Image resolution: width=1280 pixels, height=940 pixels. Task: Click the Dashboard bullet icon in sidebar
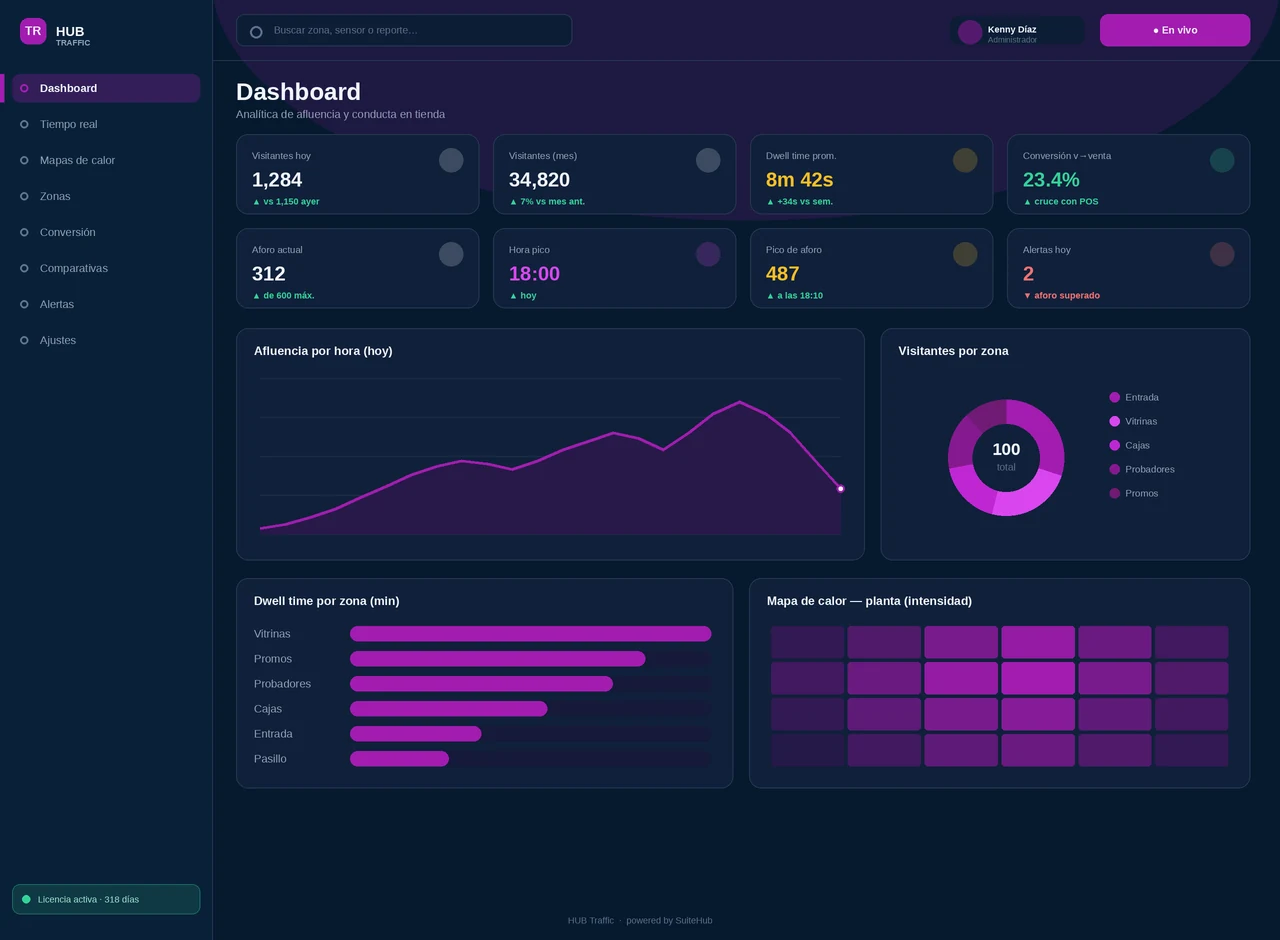[24, 88]
